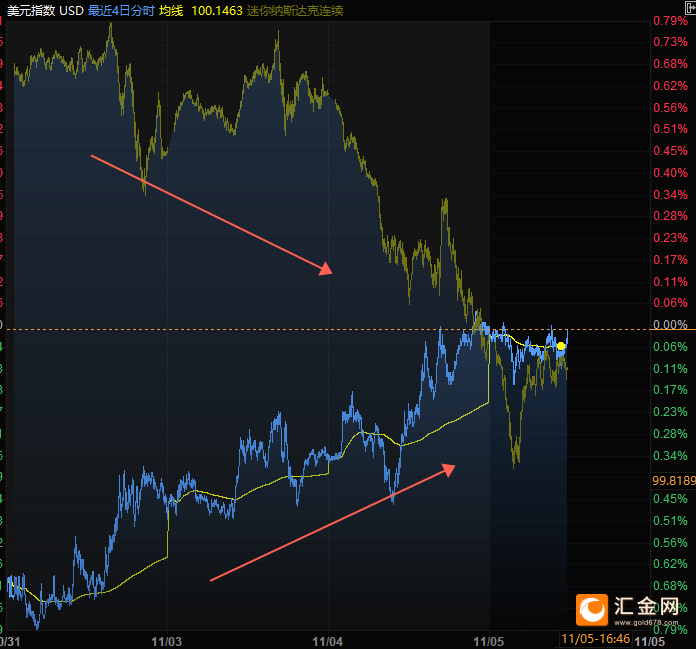696x649 pixels.
Task: Select the 美元指数 USD title
Action: coord(45,11)
